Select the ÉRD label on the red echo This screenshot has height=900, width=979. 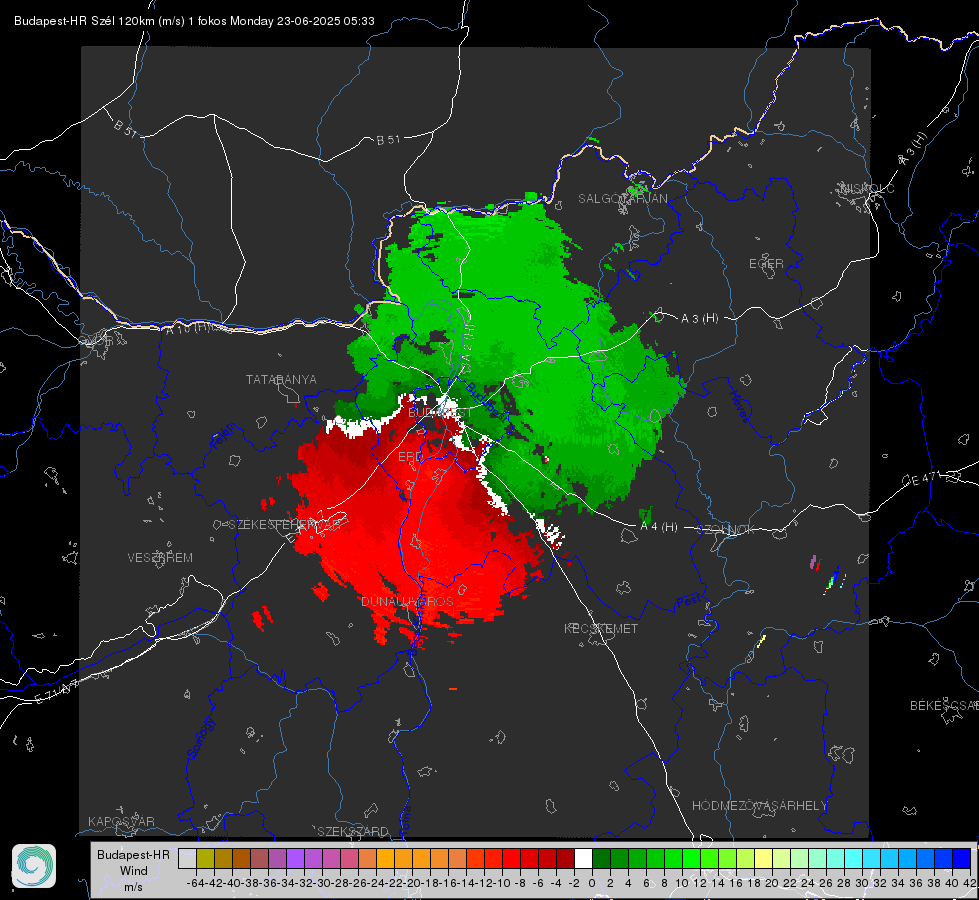(410, 457)
